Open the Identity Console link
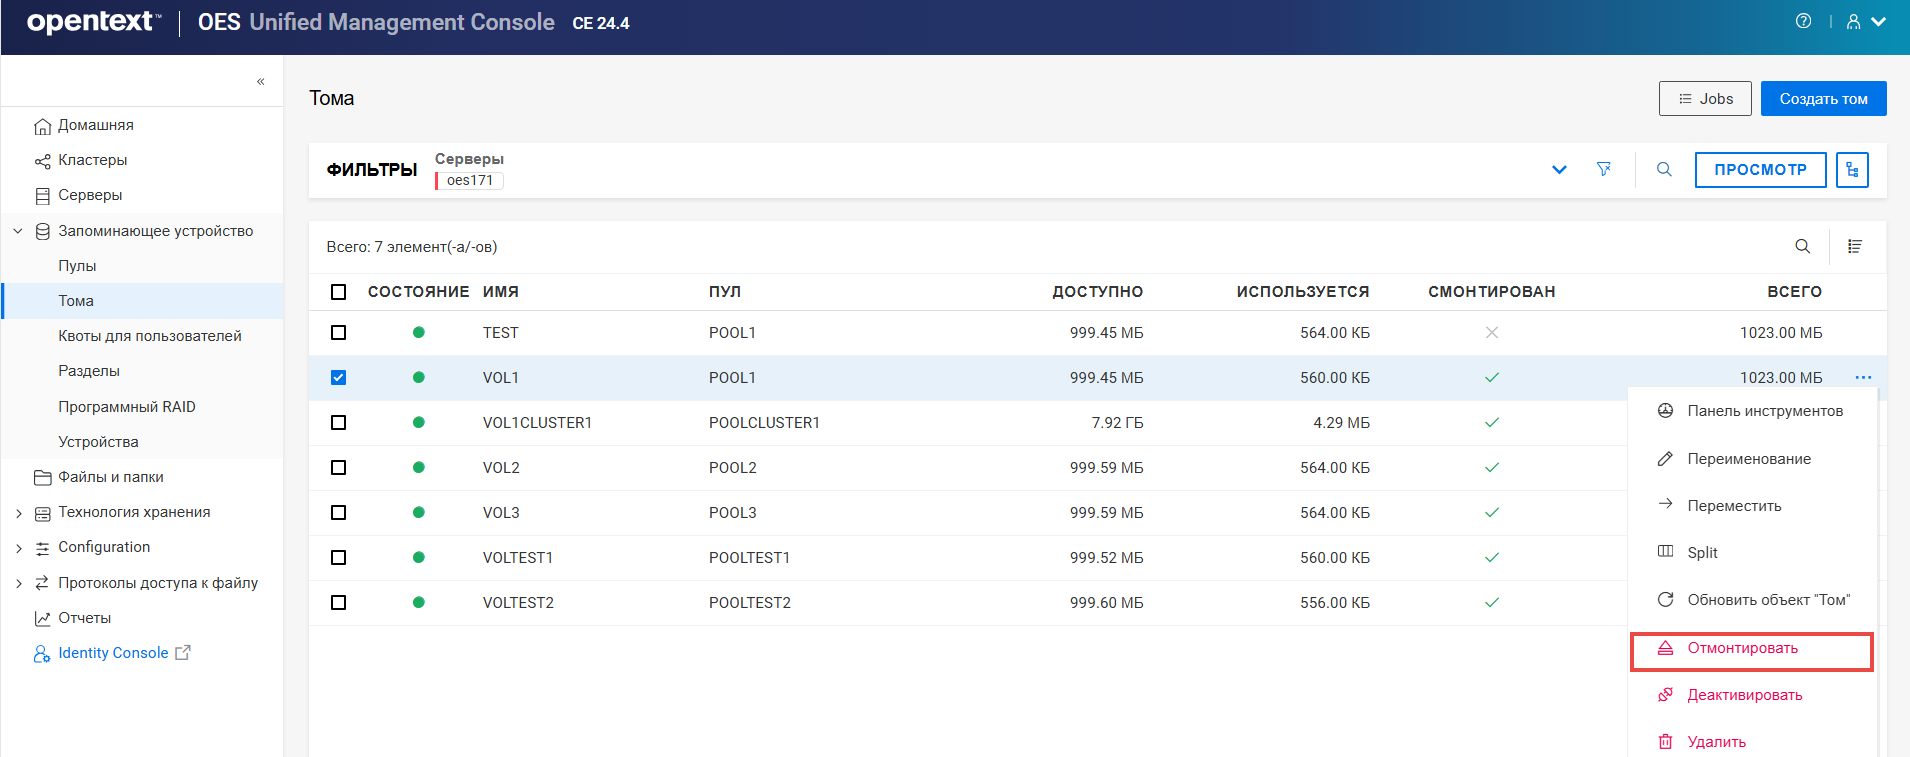Screen dimensions: 1910x757 point(113,653)
